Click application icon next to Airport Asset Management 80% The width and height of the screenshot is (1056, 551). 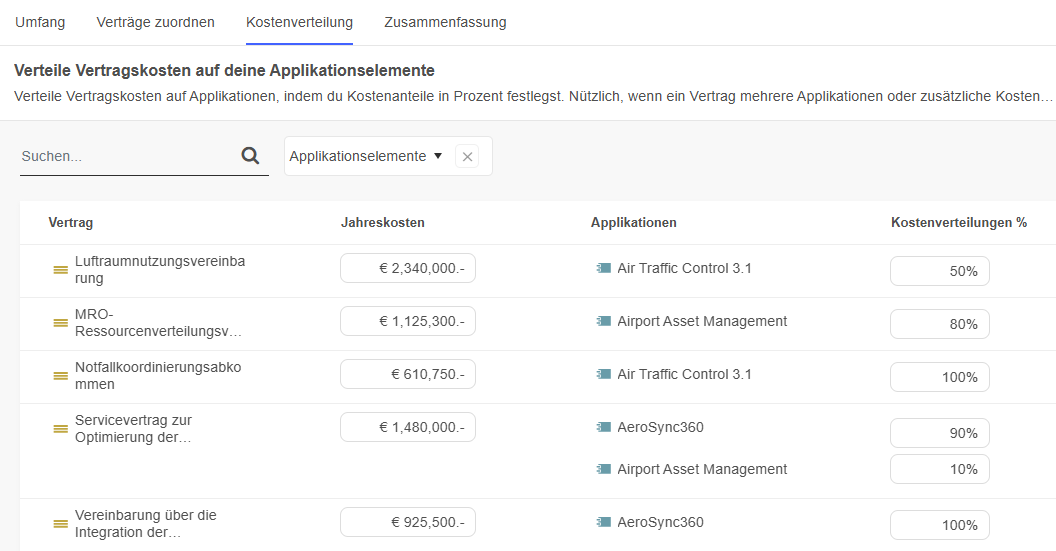click(x=603, y=321)
